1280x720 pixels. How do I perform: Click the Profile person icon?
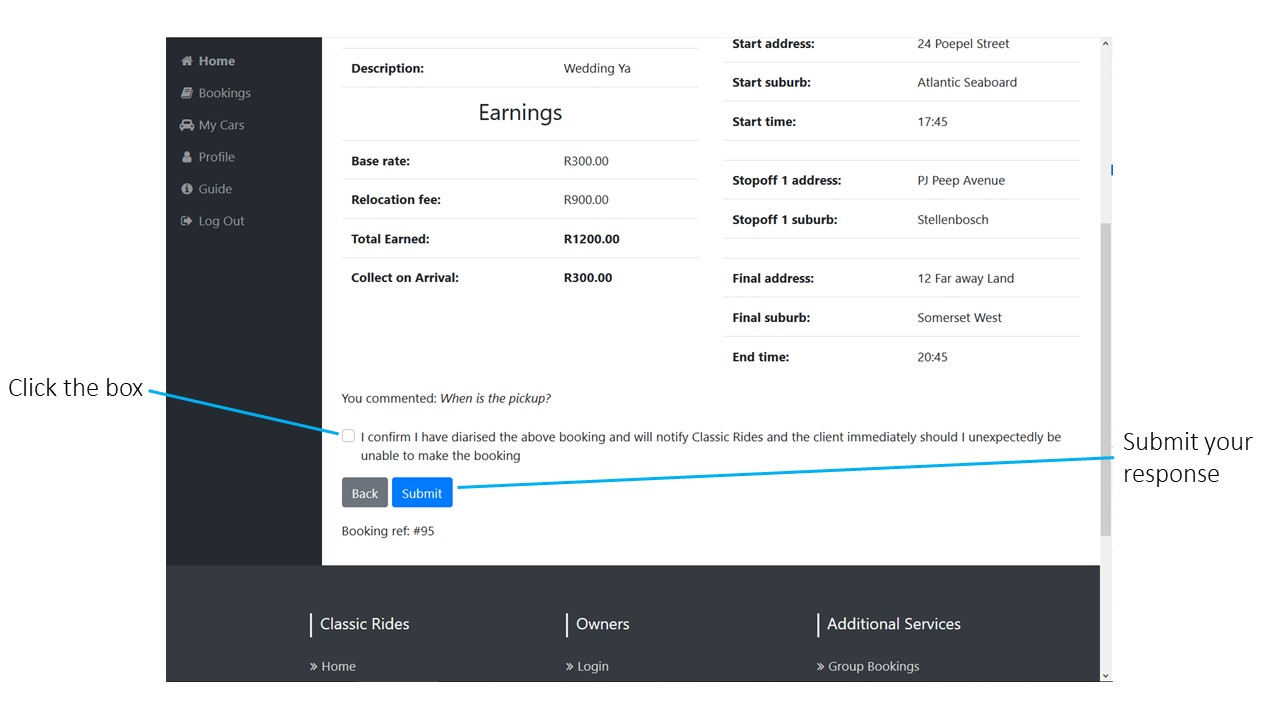(x=186, y=157)
